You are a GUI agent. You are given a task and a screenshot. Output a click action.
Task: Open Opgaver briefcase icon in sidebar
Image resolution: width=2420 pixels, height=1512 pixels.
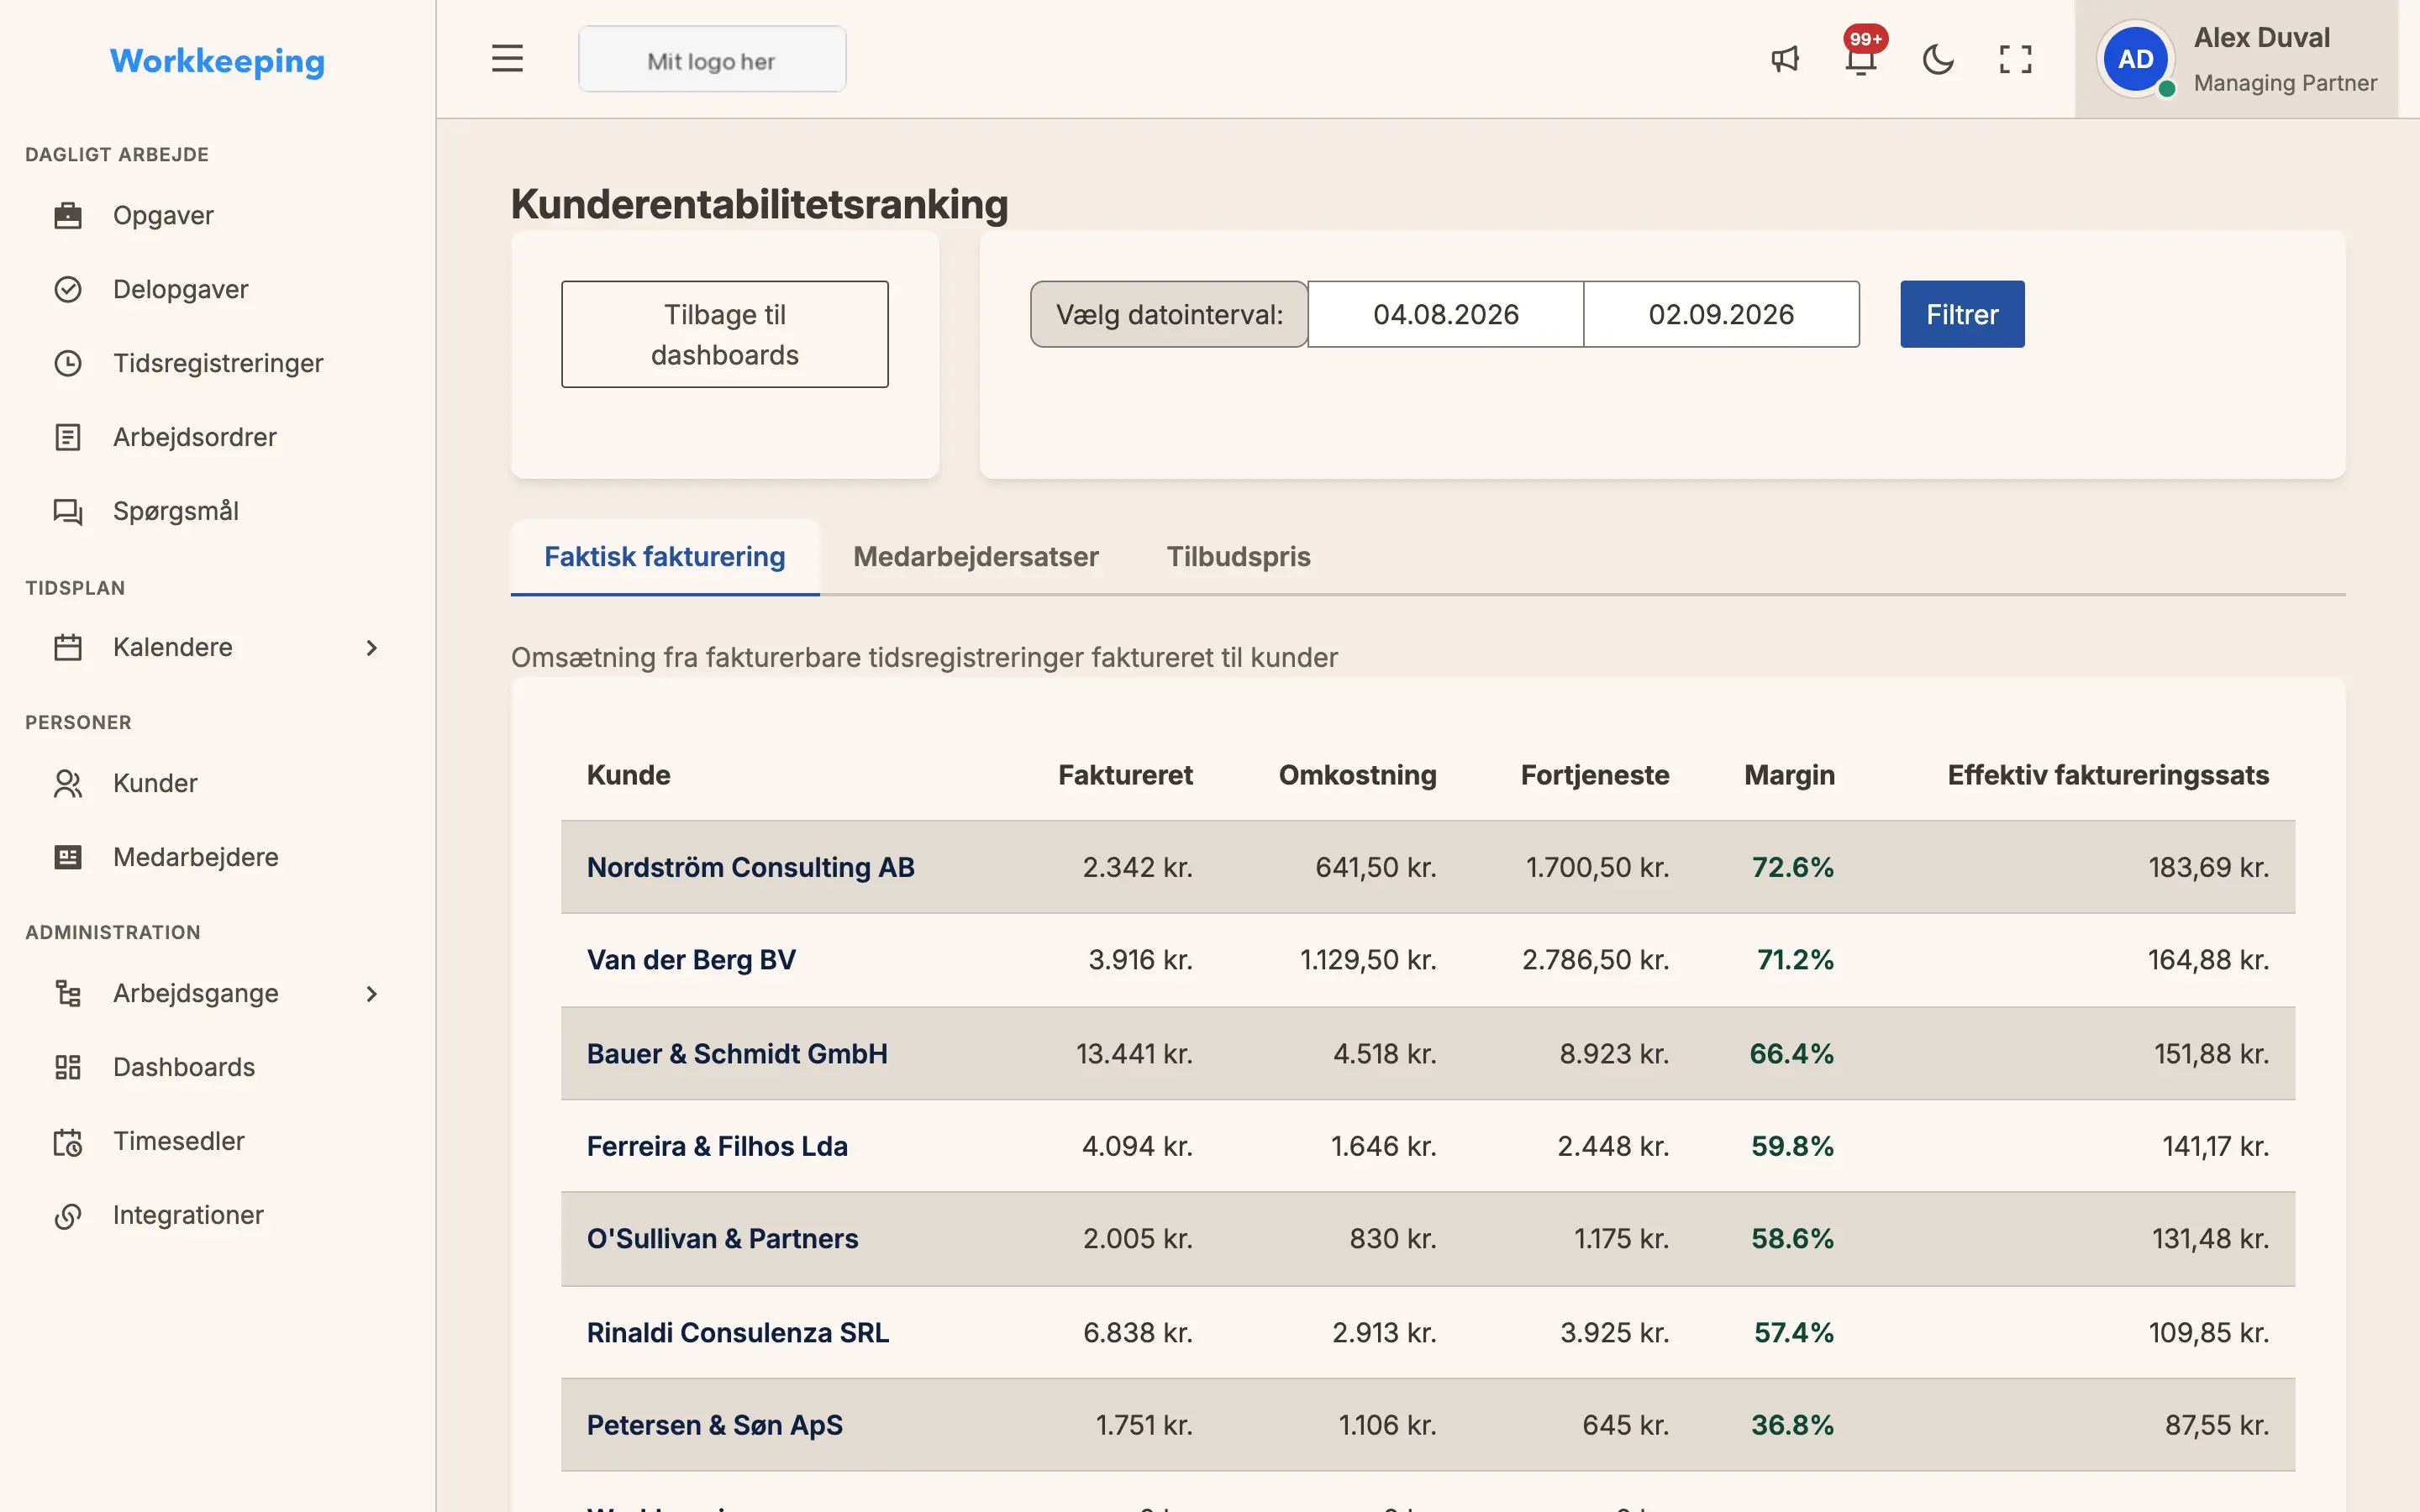pos(67,215)
